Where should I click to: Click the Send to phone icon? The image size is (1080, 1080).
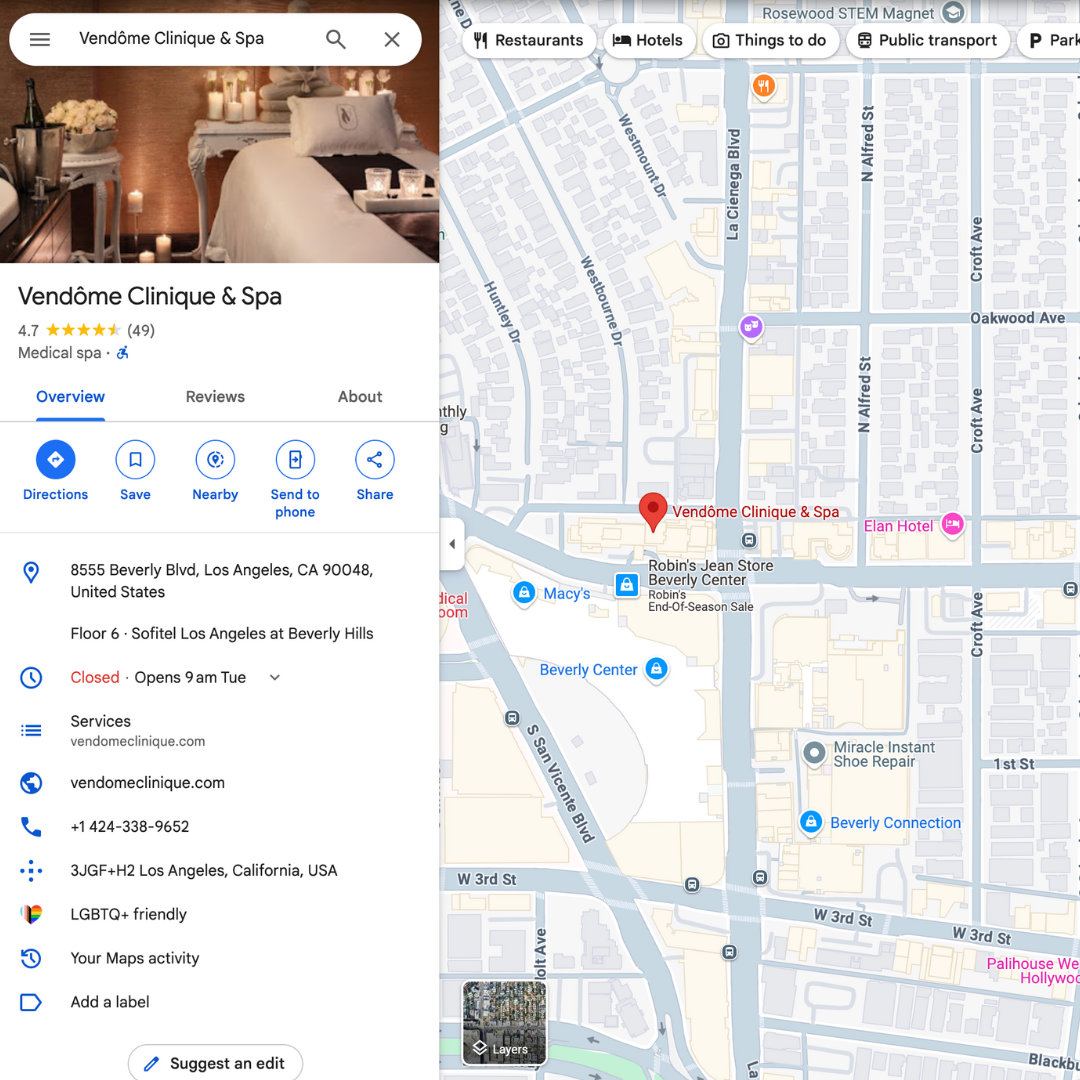click(295, 459)
